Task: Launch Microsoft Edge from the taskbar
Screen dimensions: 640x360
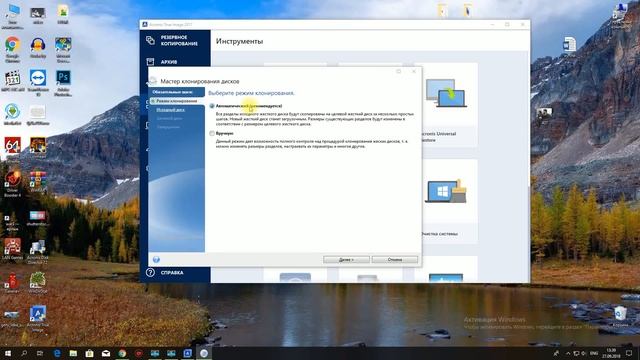Action: click(x=57, y=353)
